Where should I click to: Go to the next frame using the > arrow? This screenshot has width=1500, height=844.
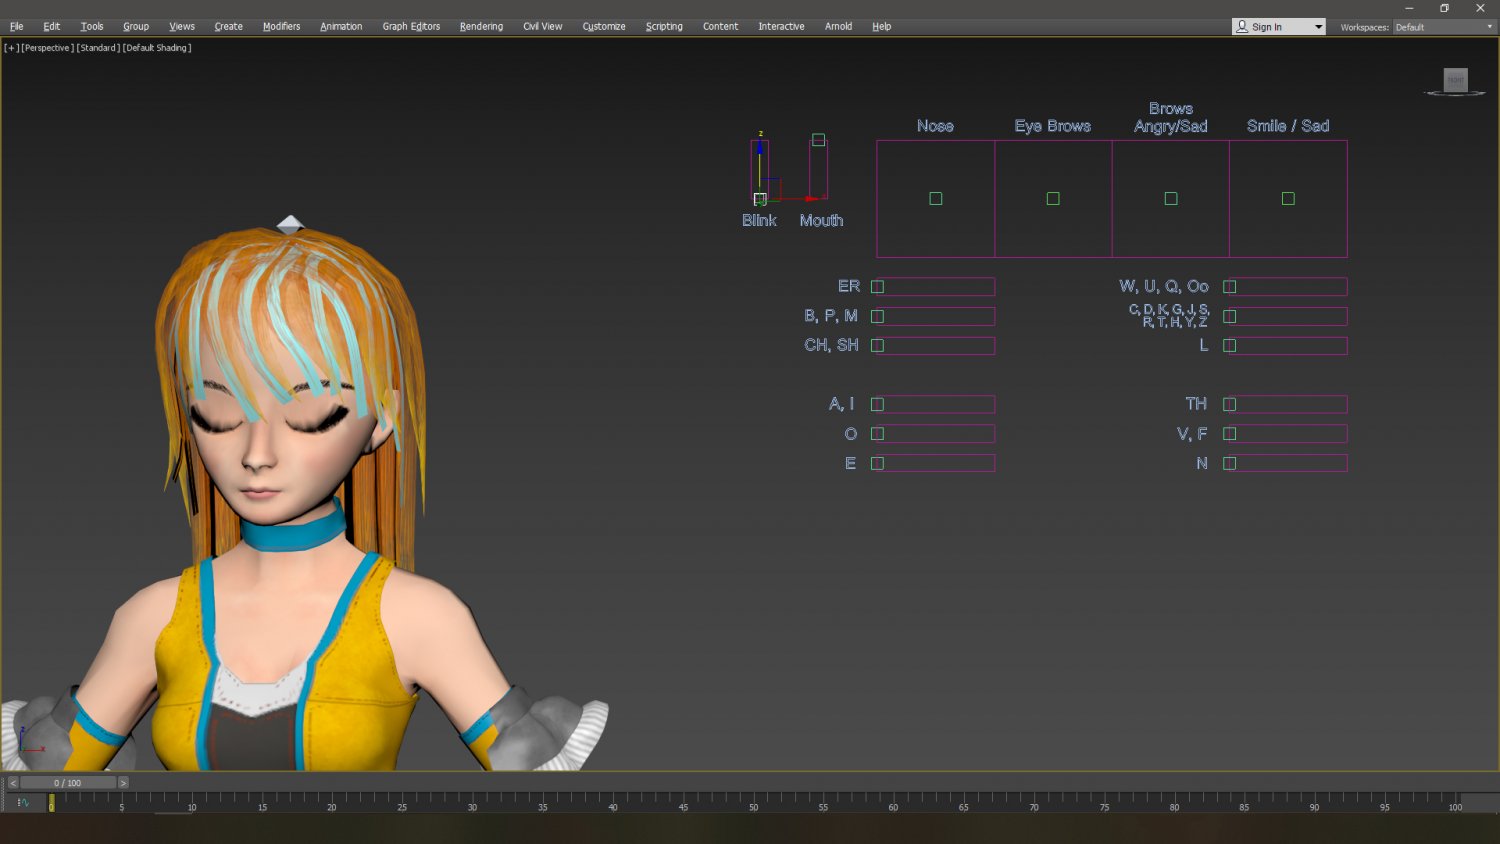coord(123,783)
